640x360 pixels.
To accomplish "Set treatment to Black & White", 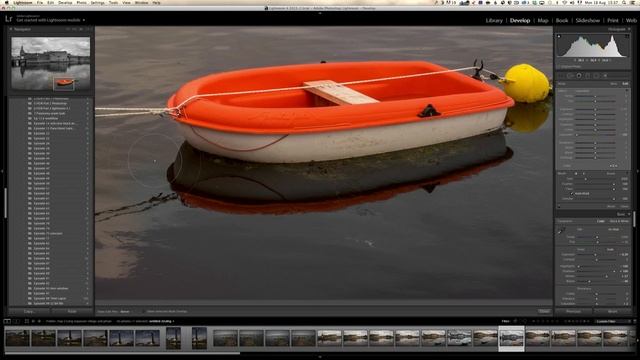I will pos(620,221).
